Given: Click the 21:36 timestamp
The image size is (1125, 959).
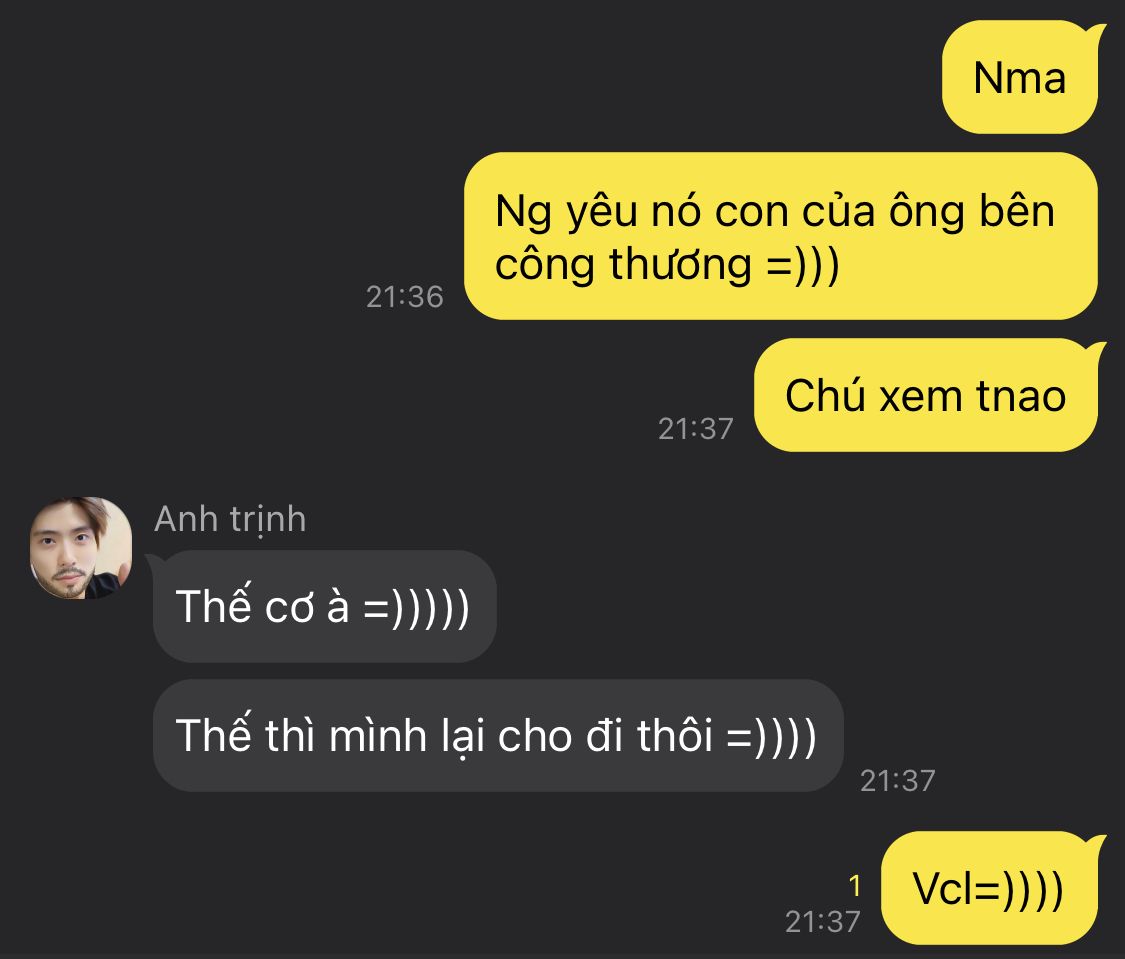Looking at the screenshot, I should (x=405, y=296).
